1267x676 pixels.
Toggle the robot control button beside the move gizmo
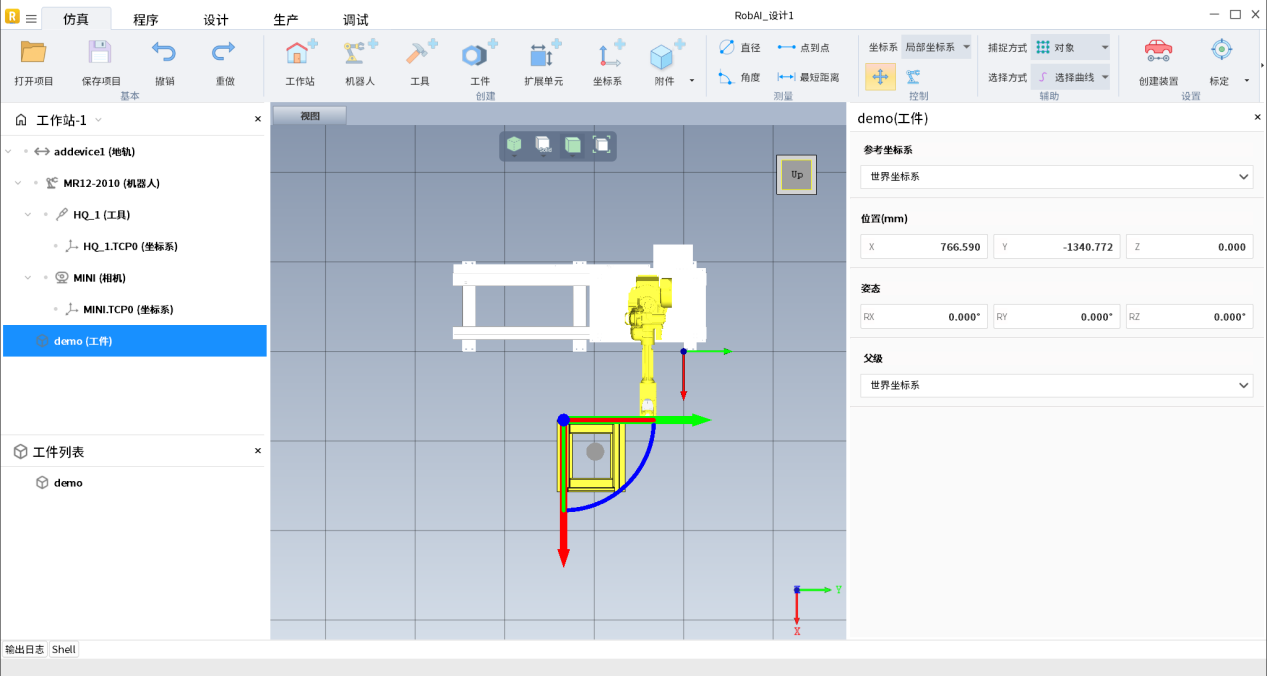coord(913,77)
